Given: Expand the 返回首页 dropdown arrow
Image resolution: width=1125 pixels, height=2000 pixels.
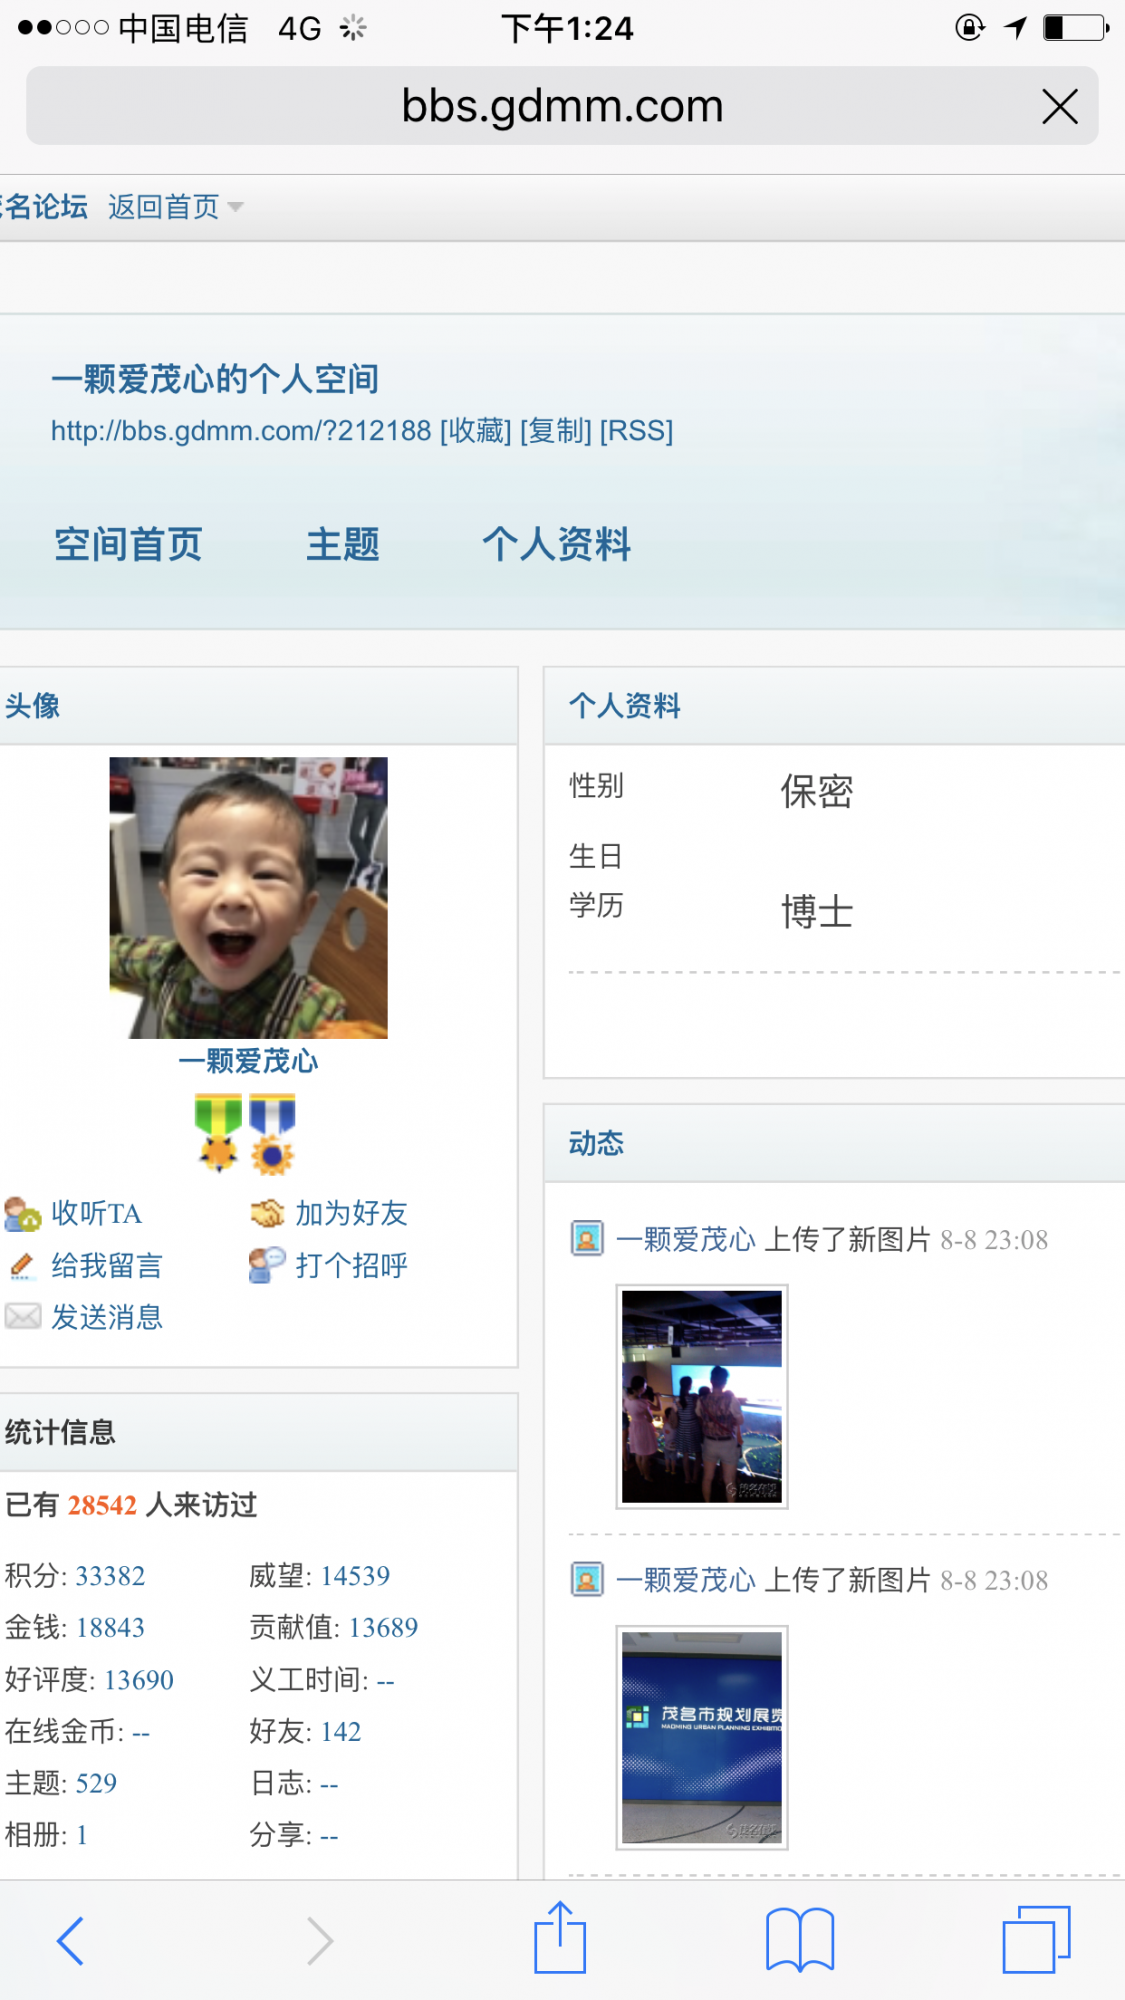Looking at the screenshot, I should (x=236, y=207).
